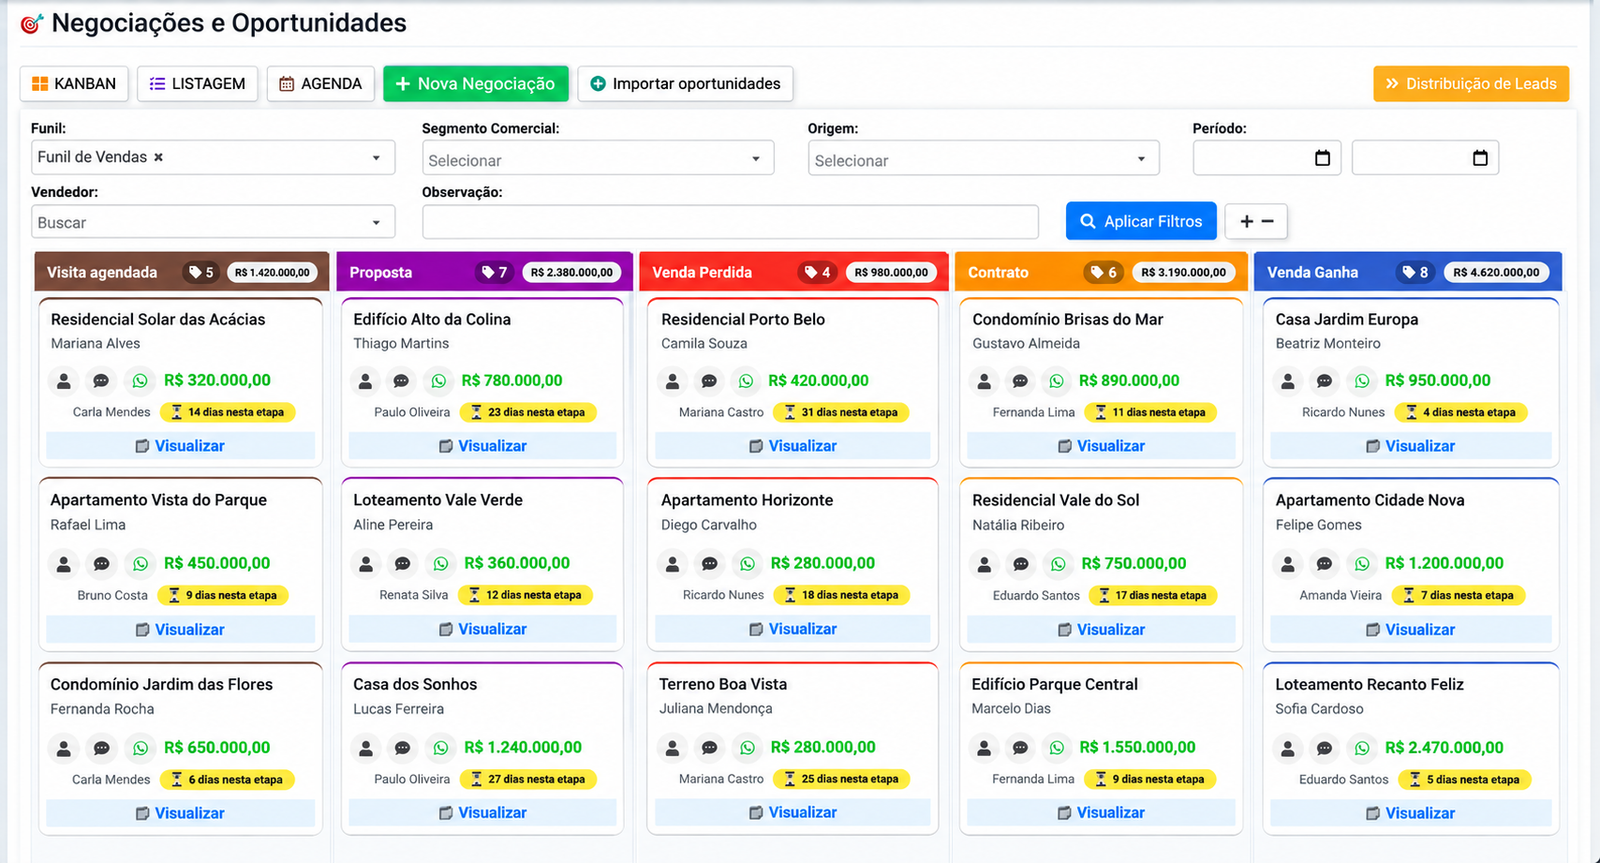
Task: Click person icon on Apartamento Vista do Parque
Action: pyautogui.click(x=64, y=564)
